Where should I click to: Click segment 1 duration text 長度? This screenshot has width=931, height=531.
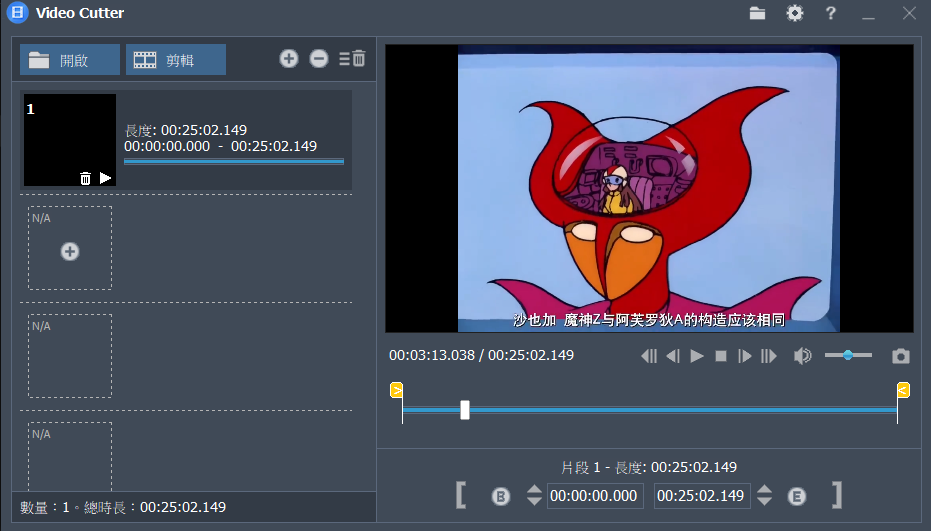(186, 130)
